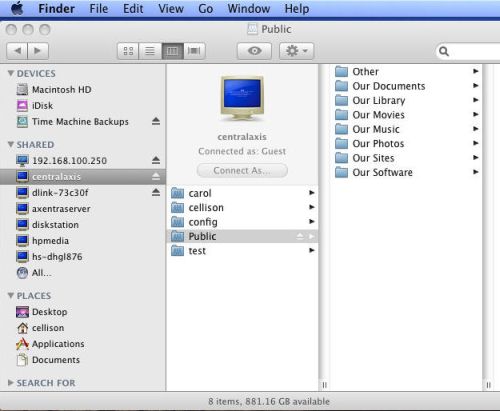The height and width of the screenshot is (411, 500).
Task: Open the Apple menu
Action: [x=17, y=8]
